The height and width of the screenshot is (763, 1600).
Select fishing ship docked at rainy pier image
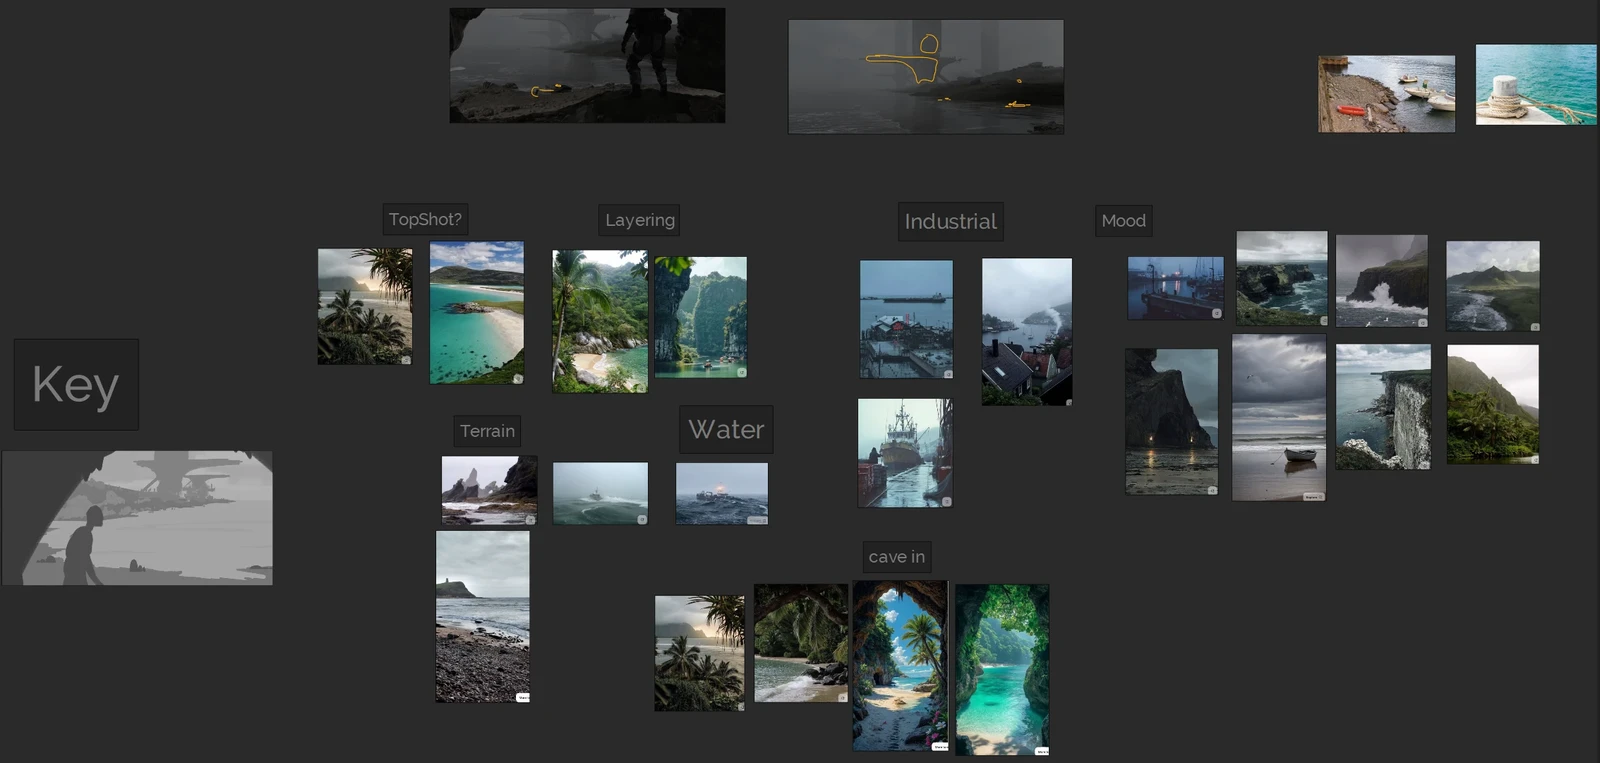coord(906,453)
